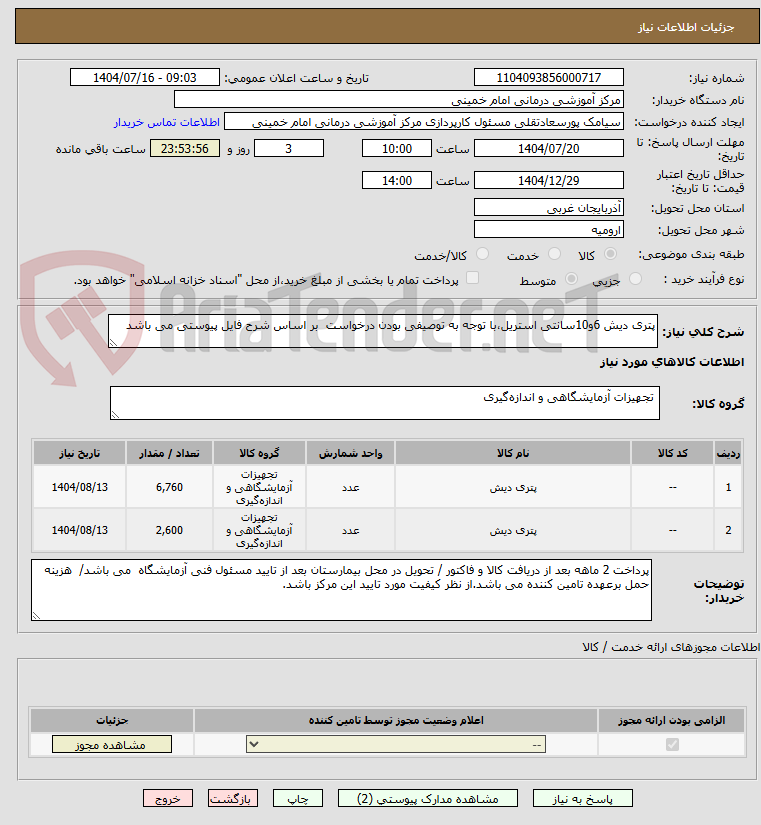Viewport: 761px width, 825px height.
Task: Click the کد کالا column header
Action: point(673,453)
